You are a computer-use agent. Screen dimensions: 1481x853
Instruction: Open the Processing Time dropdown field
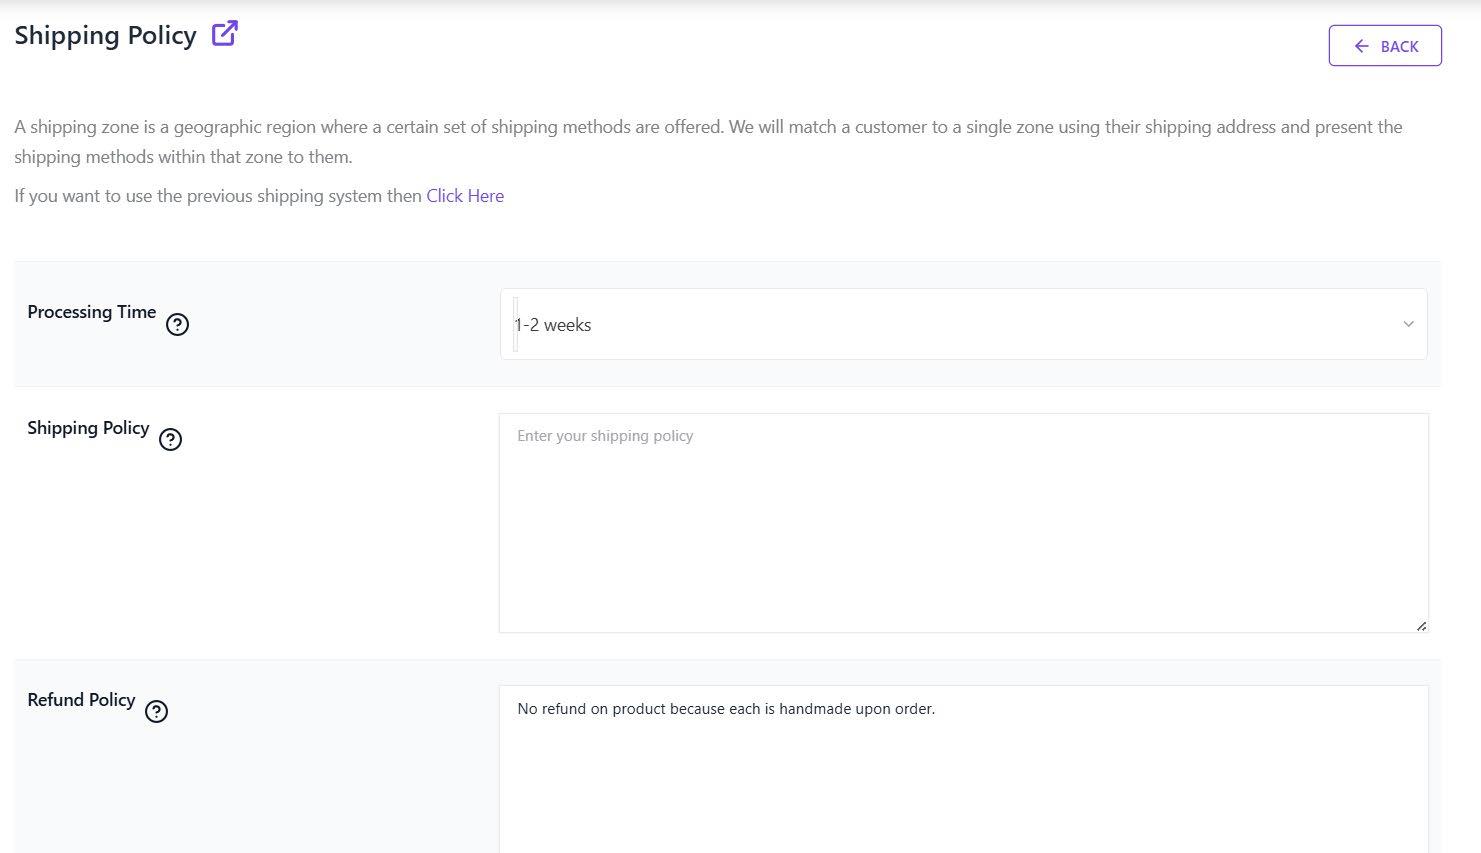pos(963,324)
